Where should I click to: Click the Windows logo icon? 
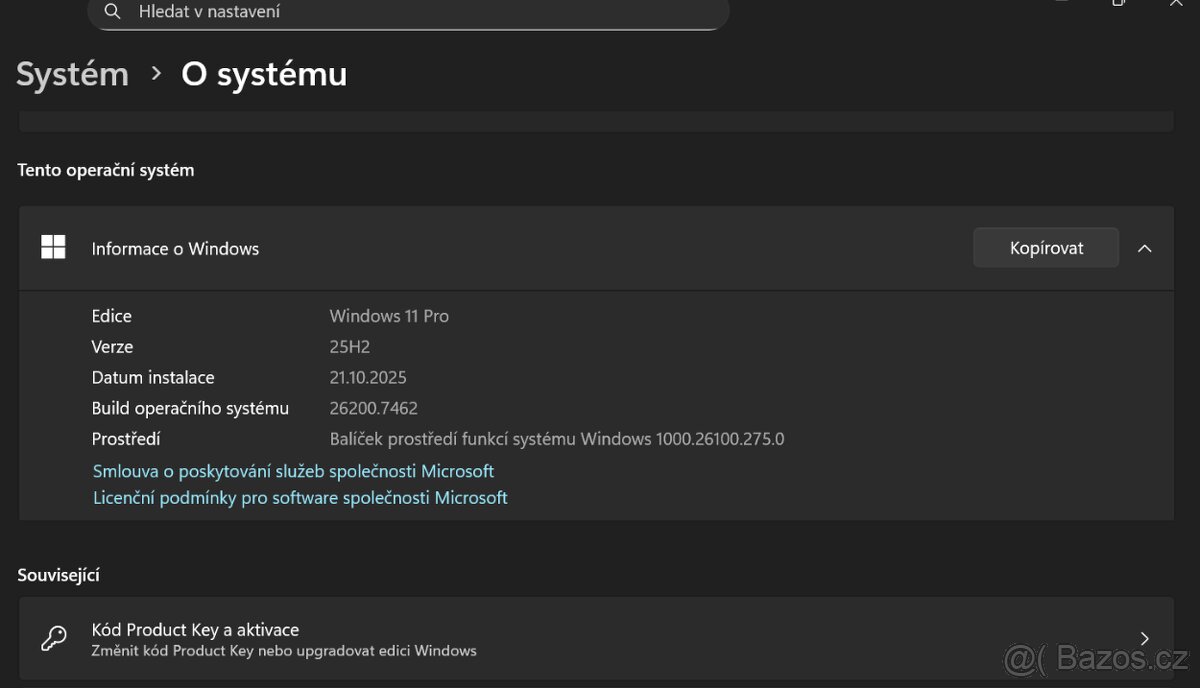[53, 248]
